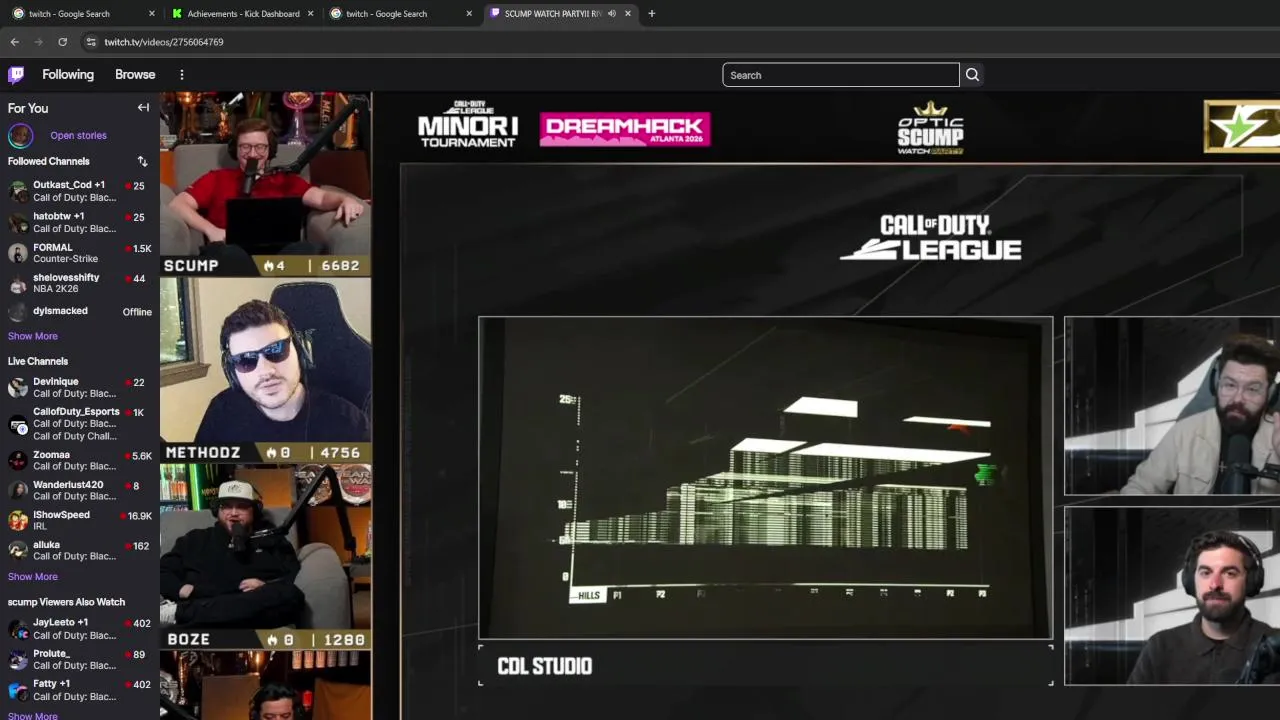This screenshot has height=720, width=1280.
Task: Open the more options dots menu
Action: 181,75
